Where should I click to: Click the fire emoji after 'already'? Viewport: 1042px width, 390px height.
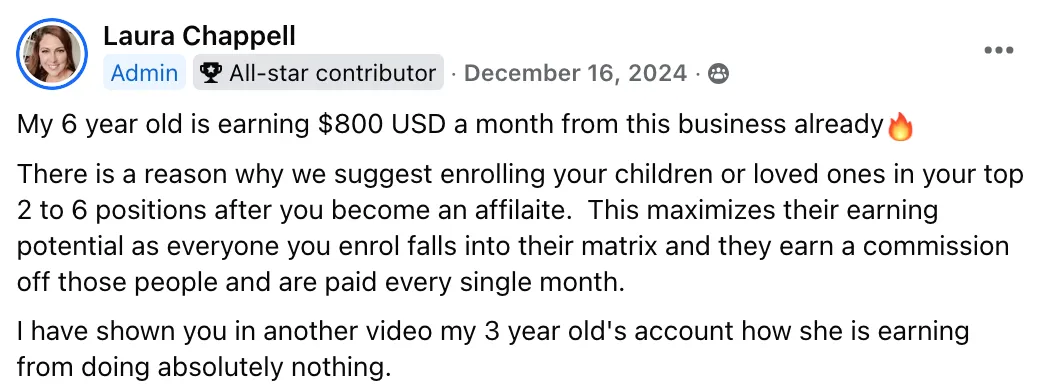pos(900,127)
